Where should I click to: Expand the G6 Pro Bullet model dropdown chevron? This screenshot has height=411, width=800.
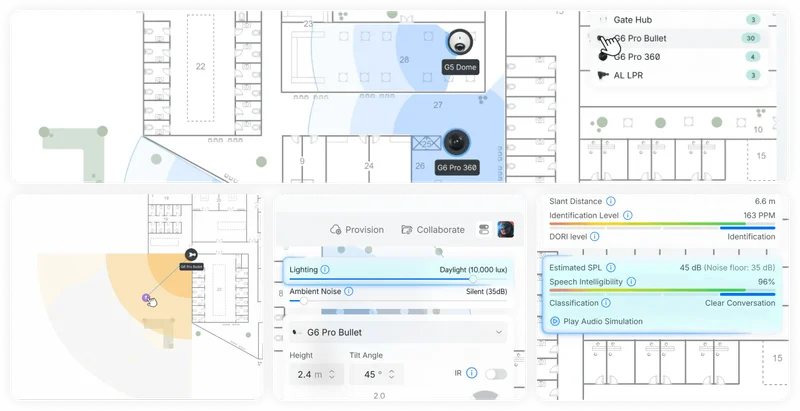498,332
